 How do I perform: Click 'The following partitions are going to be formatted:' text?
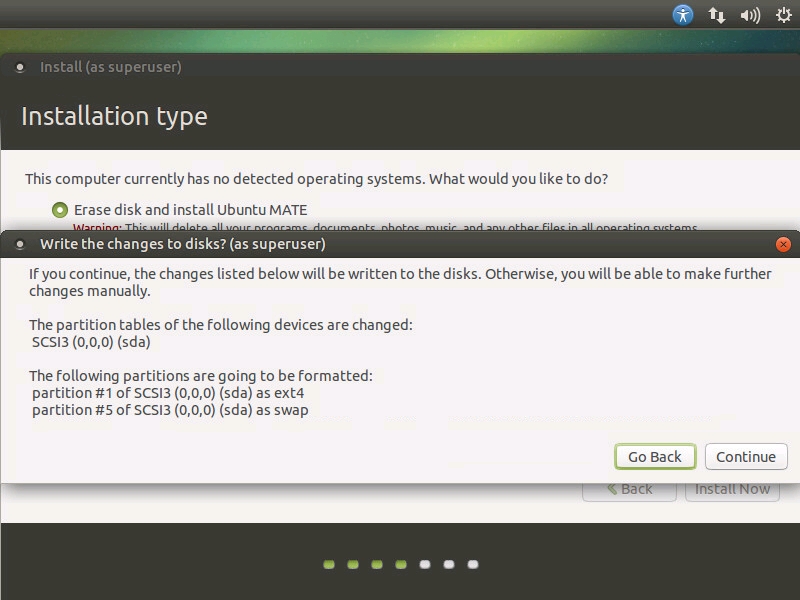201,376
